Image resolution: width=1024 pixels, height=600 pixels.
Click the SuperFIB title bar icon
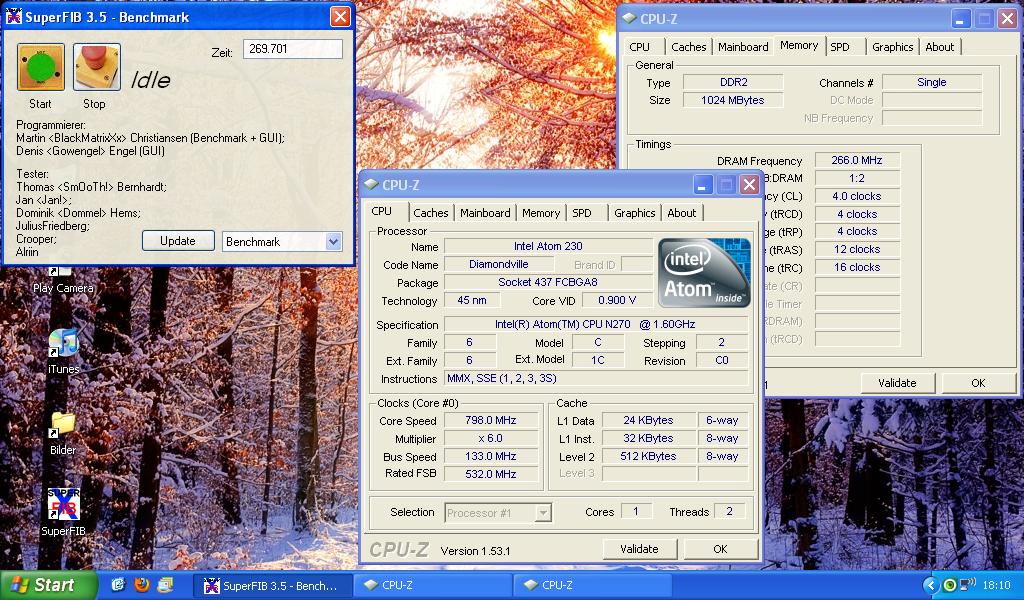(14, 16)
